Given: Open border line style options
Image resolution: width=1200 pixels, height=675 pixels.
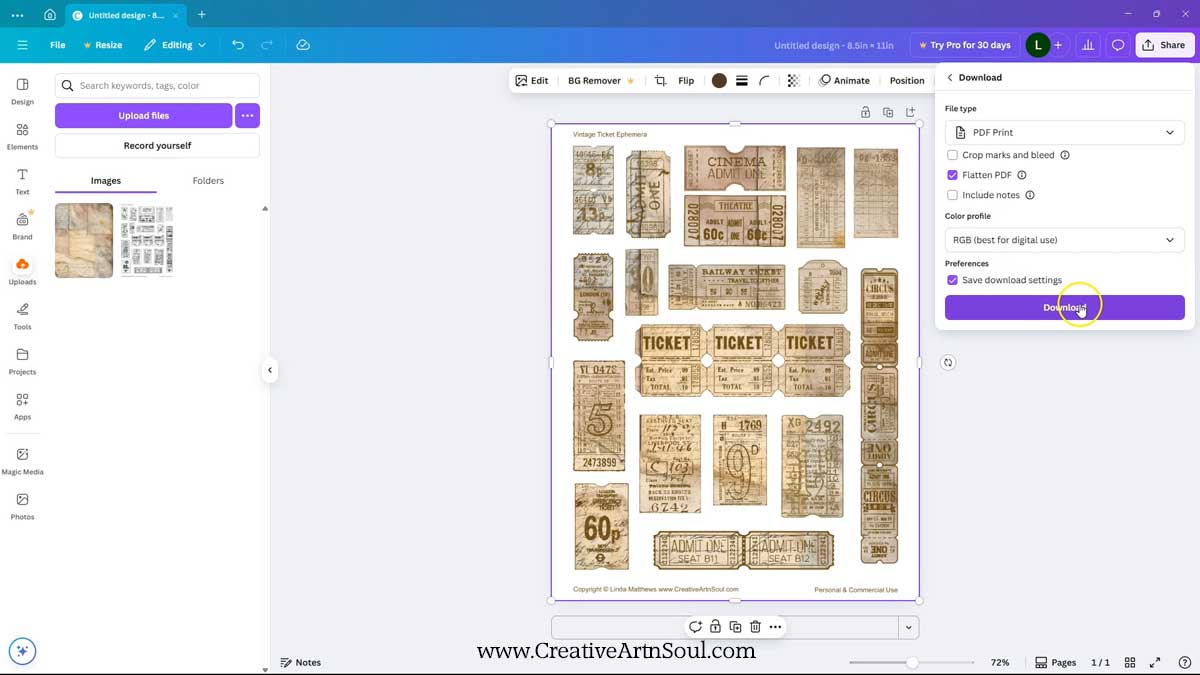Looking at the screenshot, I should click(742, 81).
